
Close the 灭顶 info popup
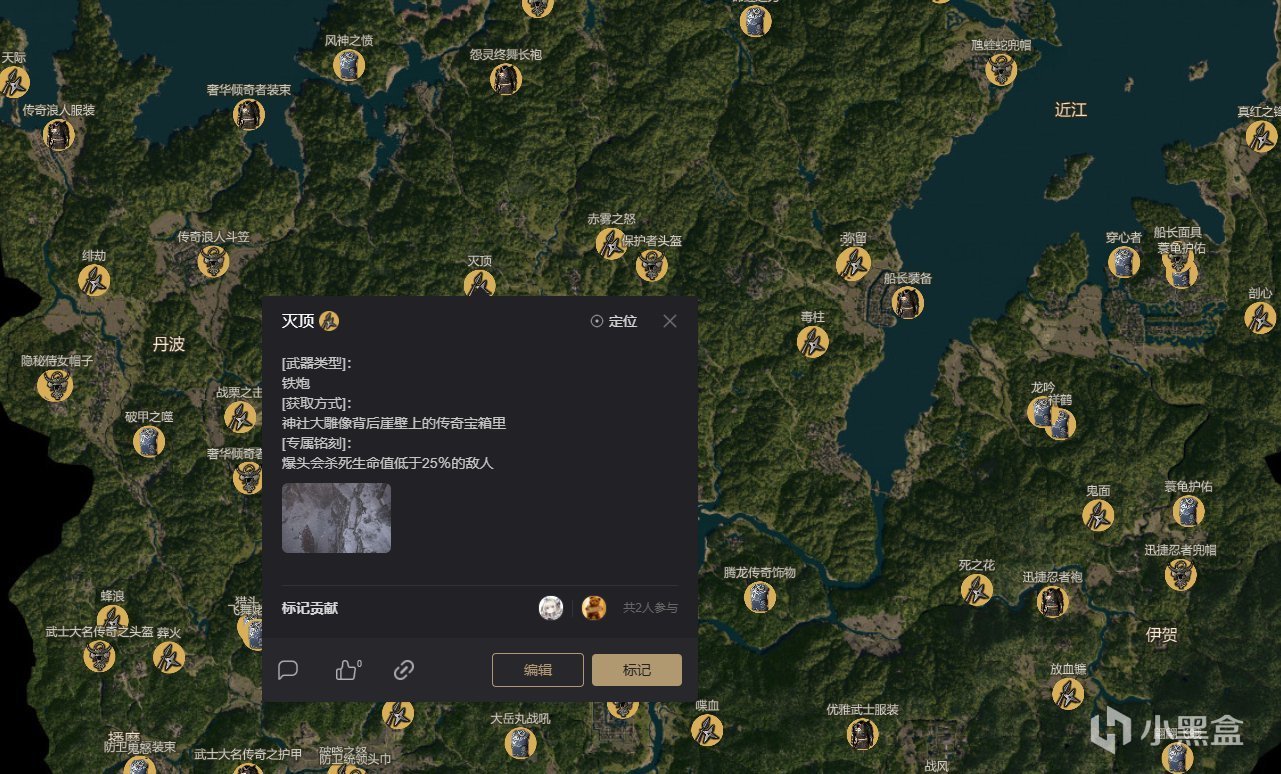(x=670, y=321)
